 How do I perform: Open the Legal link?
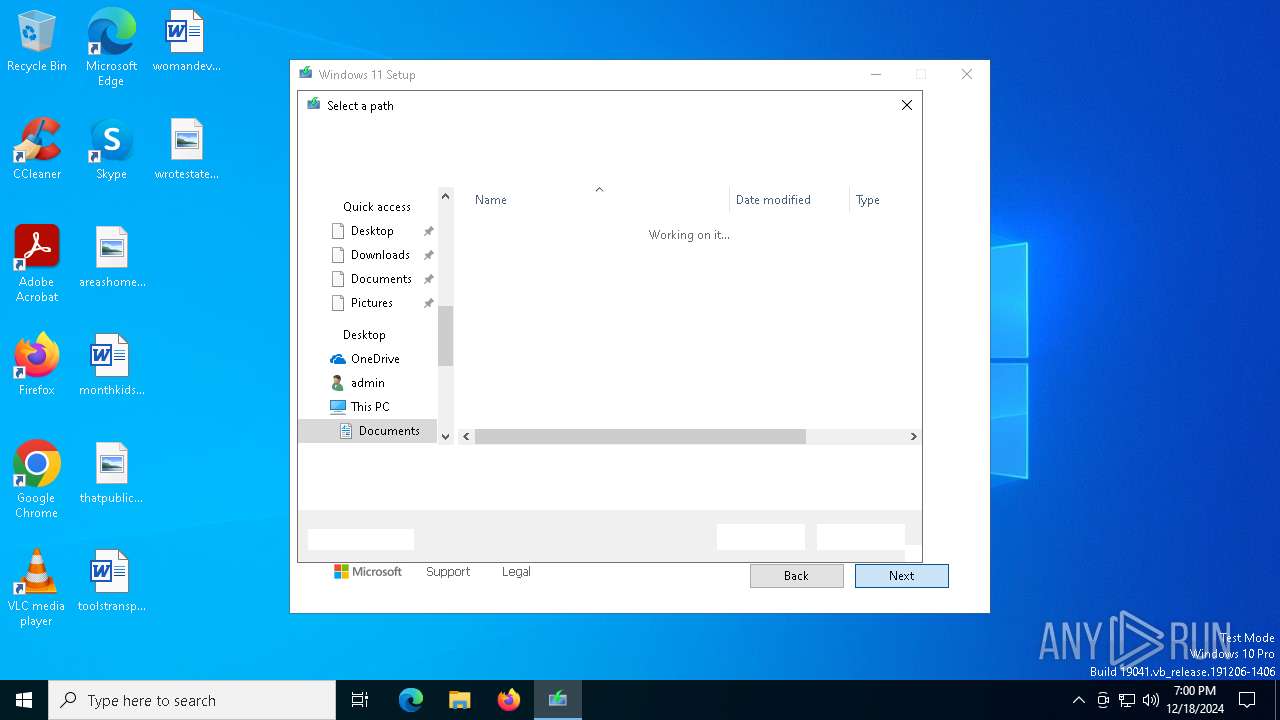tap(516, 572)
